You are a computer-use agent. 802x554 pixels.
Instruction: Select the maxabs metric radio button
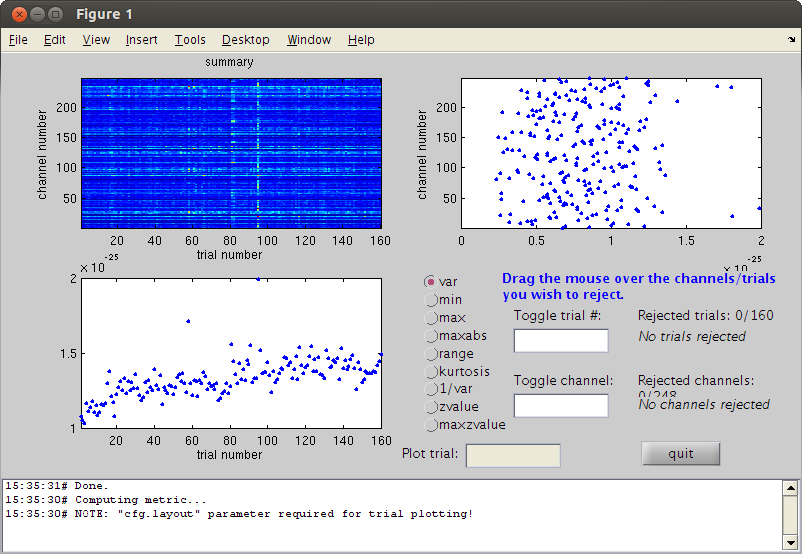click(x=431, y=336)
